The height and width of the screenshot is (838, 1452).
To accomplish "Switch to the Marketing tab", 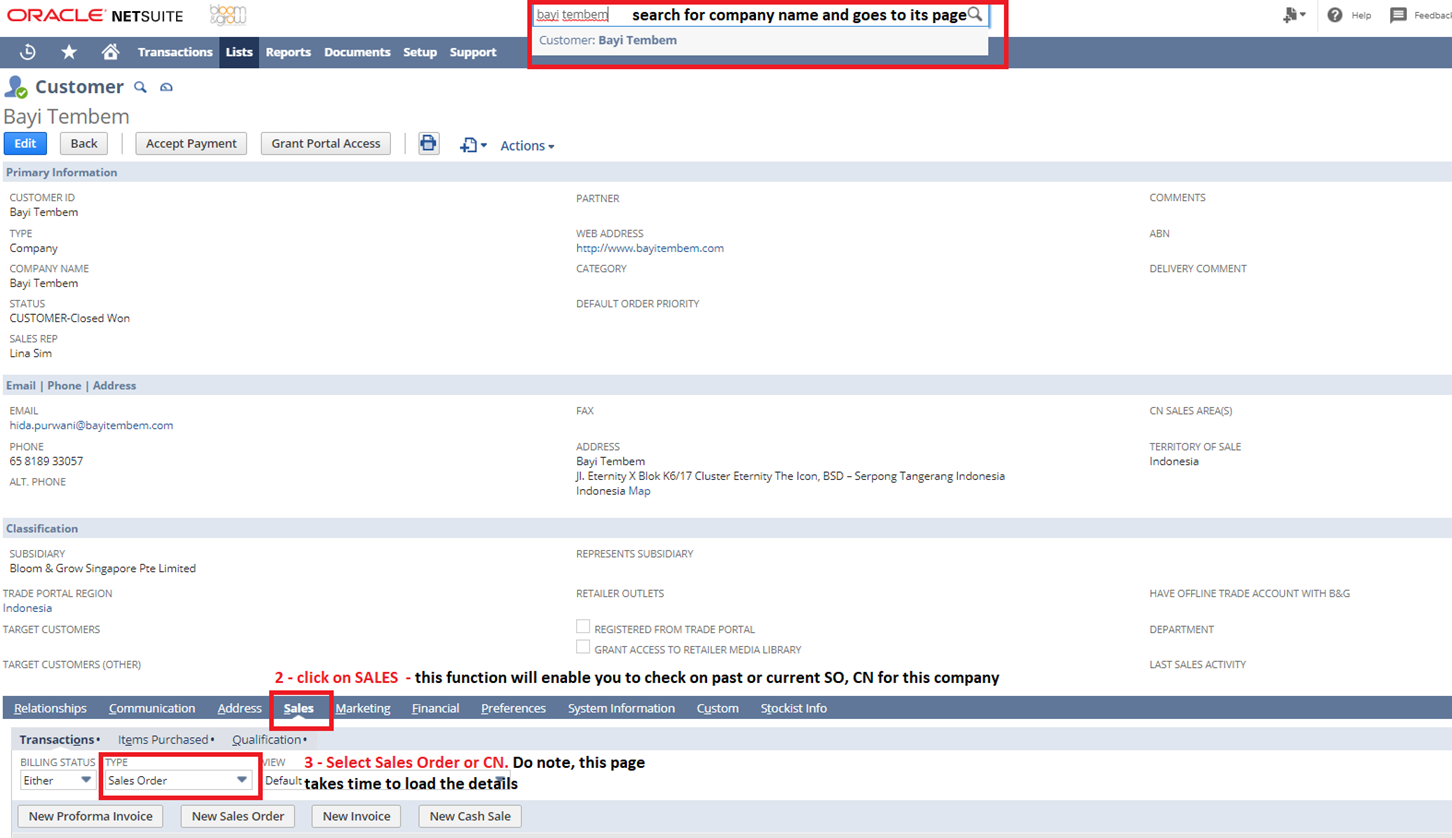I will point(363,708).
